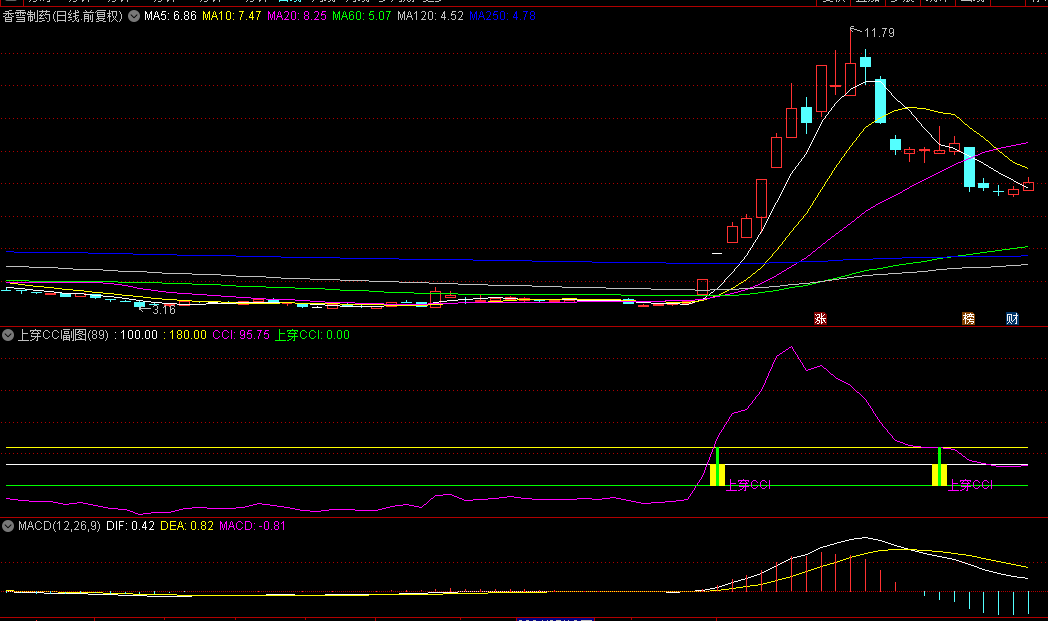
Task: Click the 11.79 high price marker
Action: coord(878,33)
